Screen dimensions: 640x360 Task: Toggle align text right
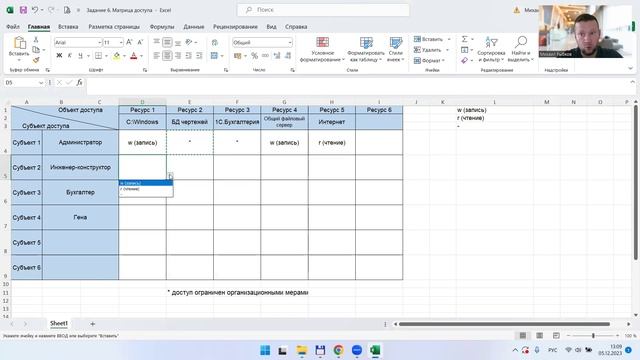(x=178, y=56)
